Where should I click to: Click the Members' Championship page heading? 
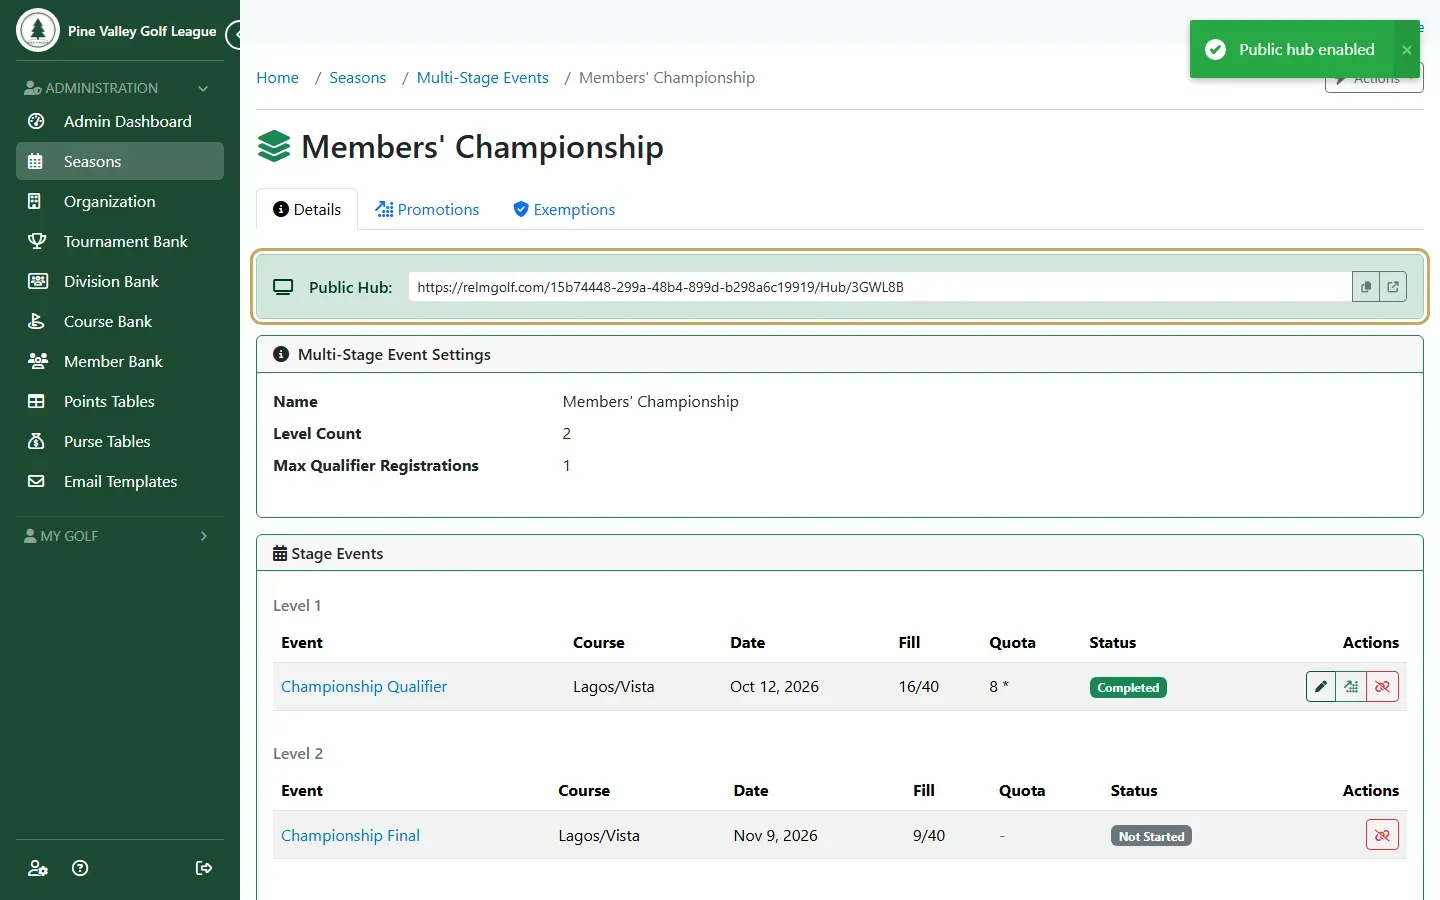(482, 147)
